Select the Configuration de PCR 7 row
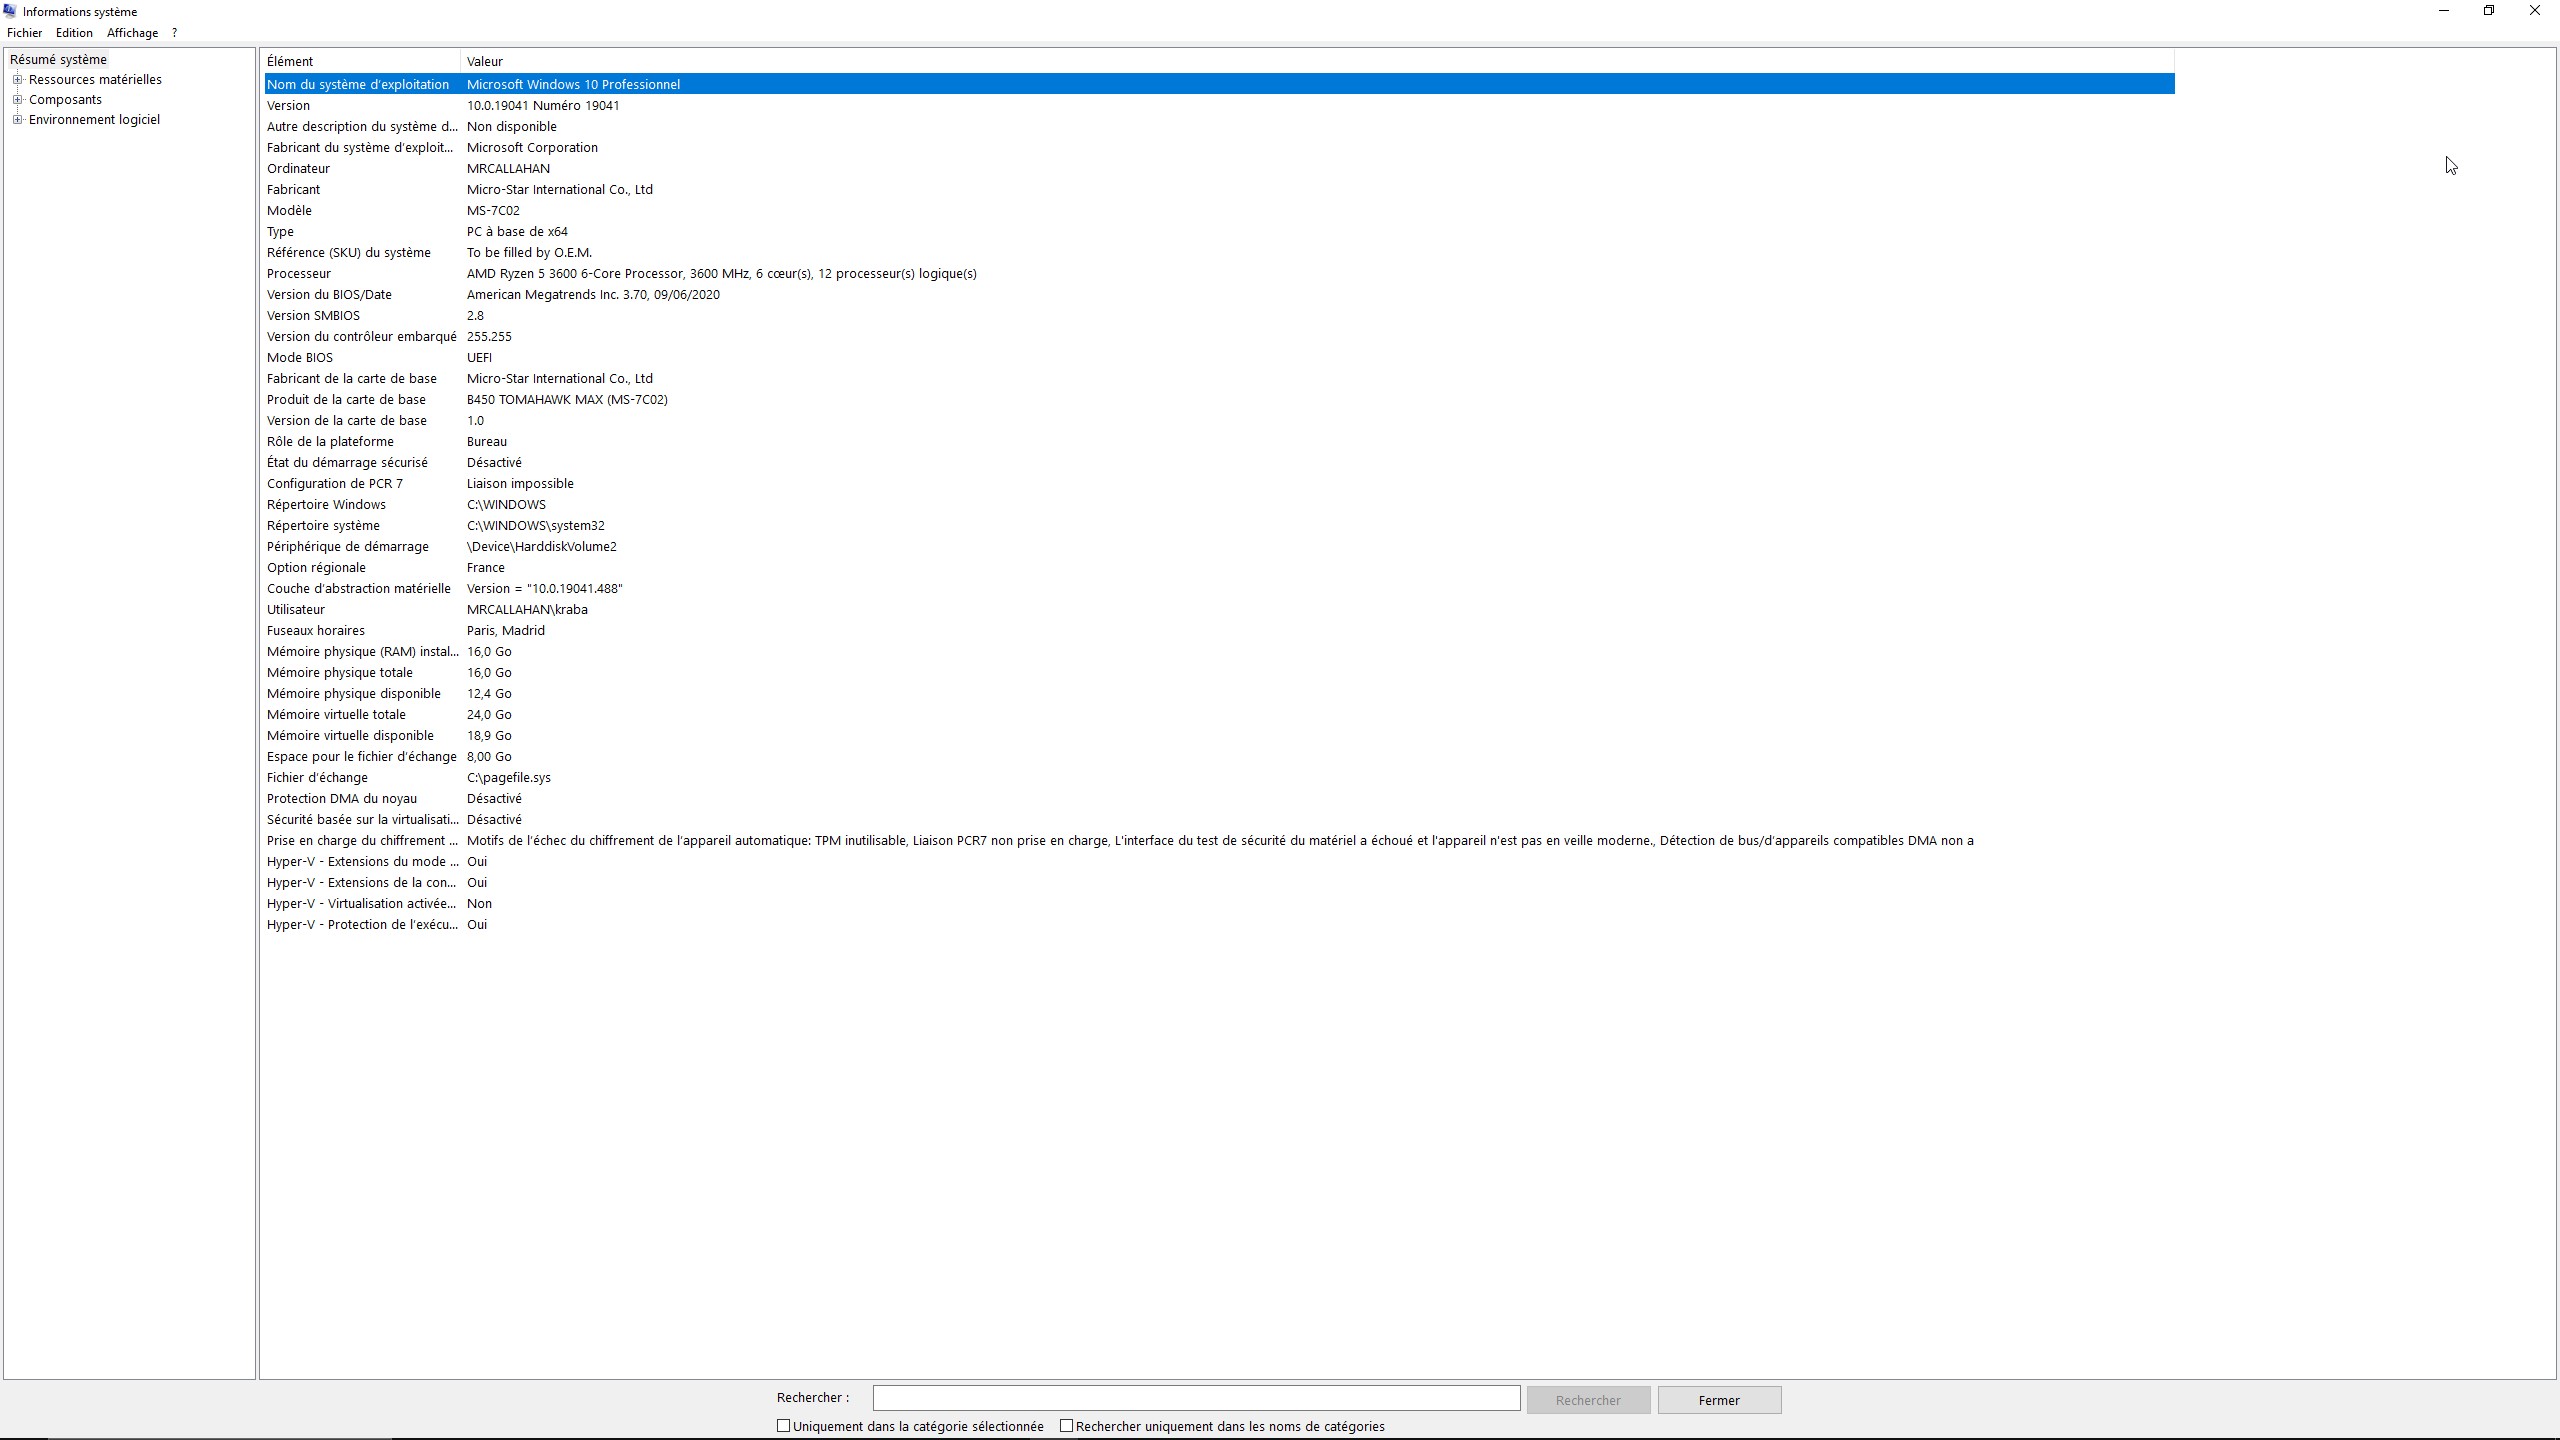The height and width of the screenshot is (1440, 2560). (1219, 484)
